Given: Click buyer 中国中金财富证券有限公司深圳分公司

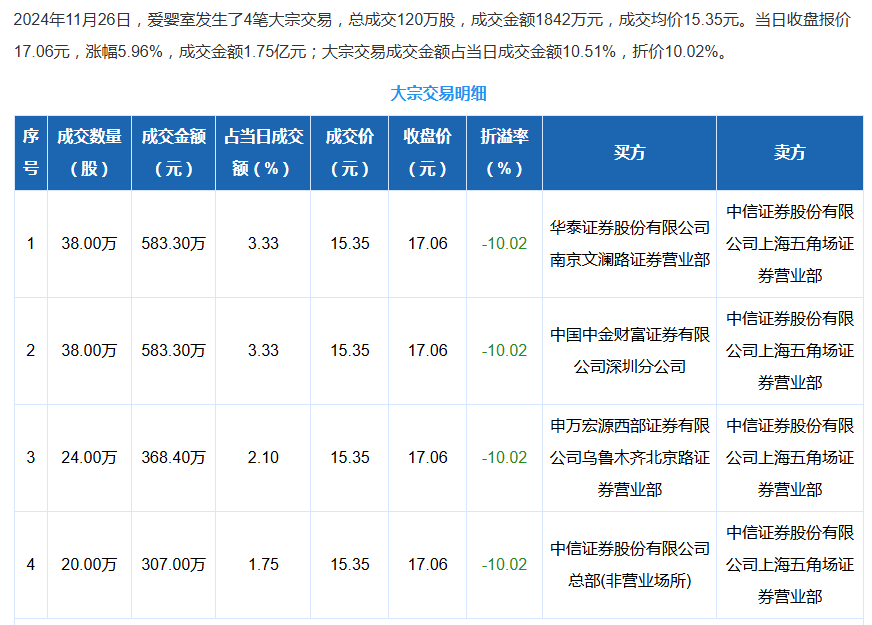Looking at the screenshot, I should (630, 350).
